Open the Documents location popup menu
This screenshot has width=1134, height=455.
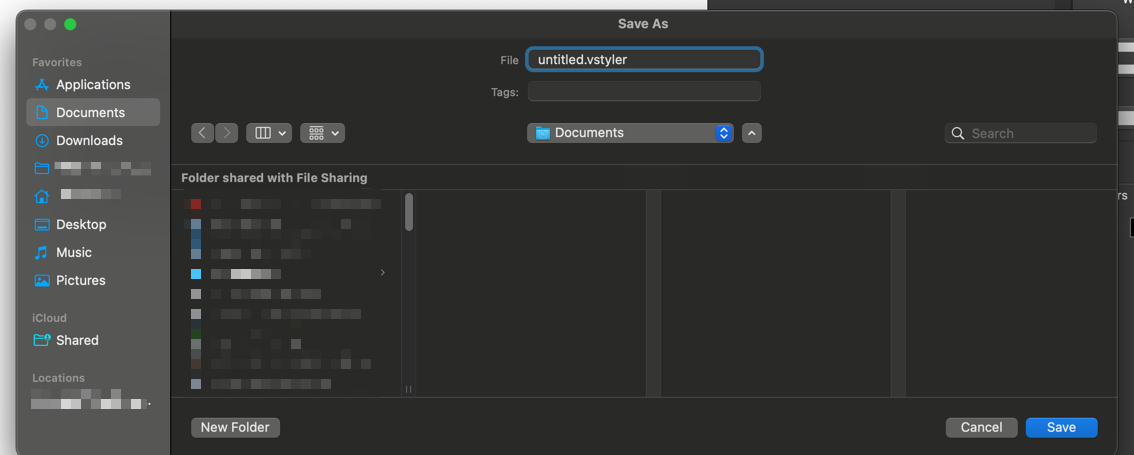[x=630, y=133]
